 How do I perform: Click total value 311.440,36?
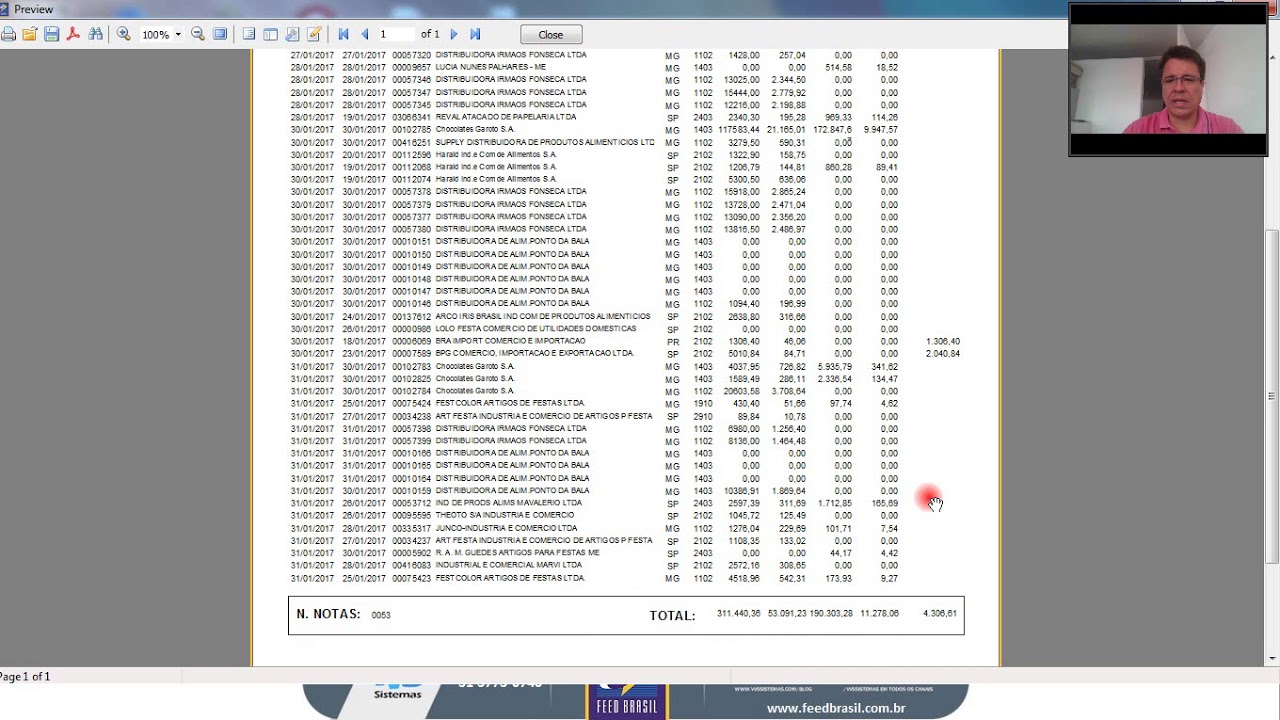[739, 613]
